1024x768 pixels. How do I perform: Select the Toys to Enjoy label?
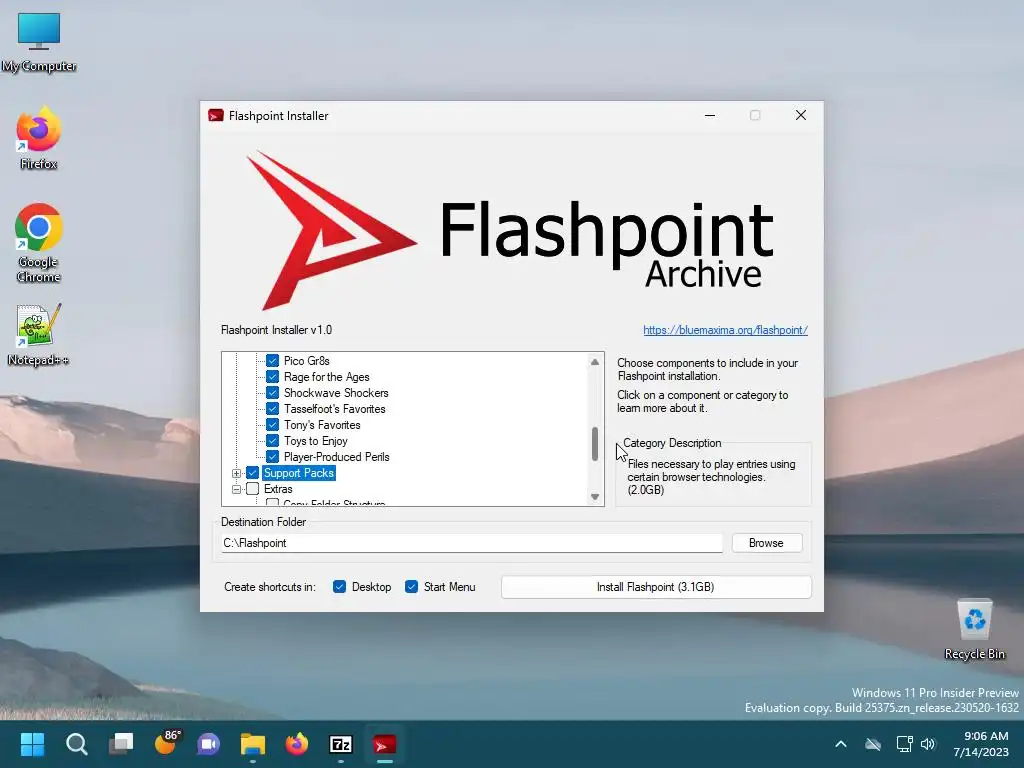pos(315,441)
